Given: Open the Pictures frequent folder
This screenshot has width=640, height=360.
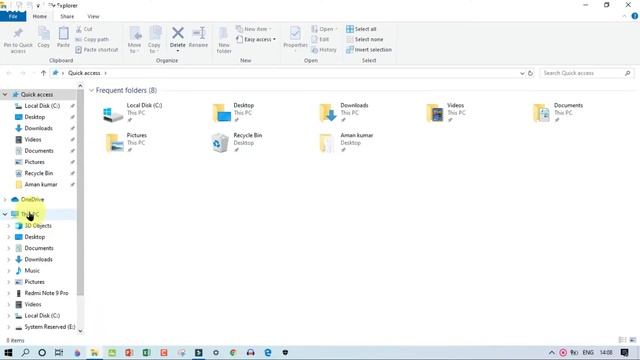Looking at the screenshot, I should 127,143.
